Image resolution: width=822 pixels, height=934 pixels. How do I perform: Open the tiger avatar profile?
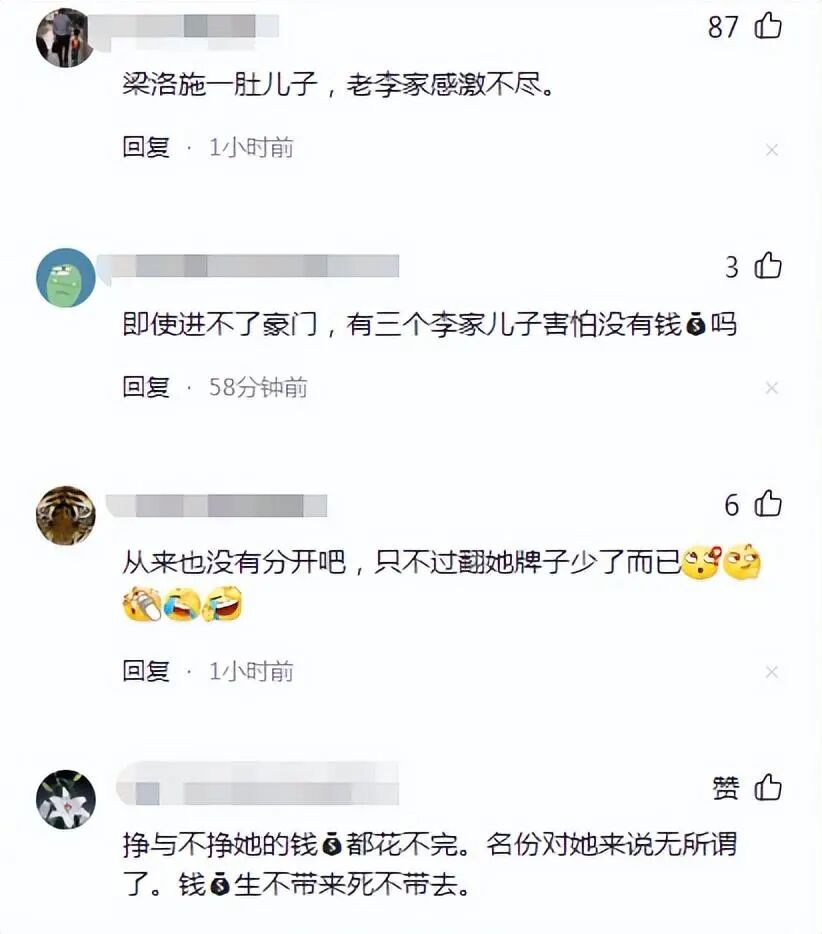[x=66, y=515]
